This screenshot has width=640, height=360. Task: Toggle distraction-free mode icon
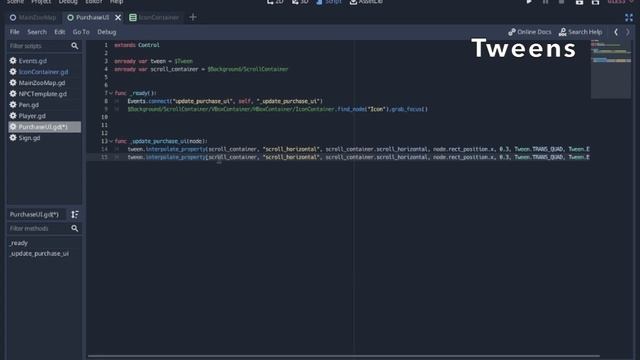[x=629, y=18]
